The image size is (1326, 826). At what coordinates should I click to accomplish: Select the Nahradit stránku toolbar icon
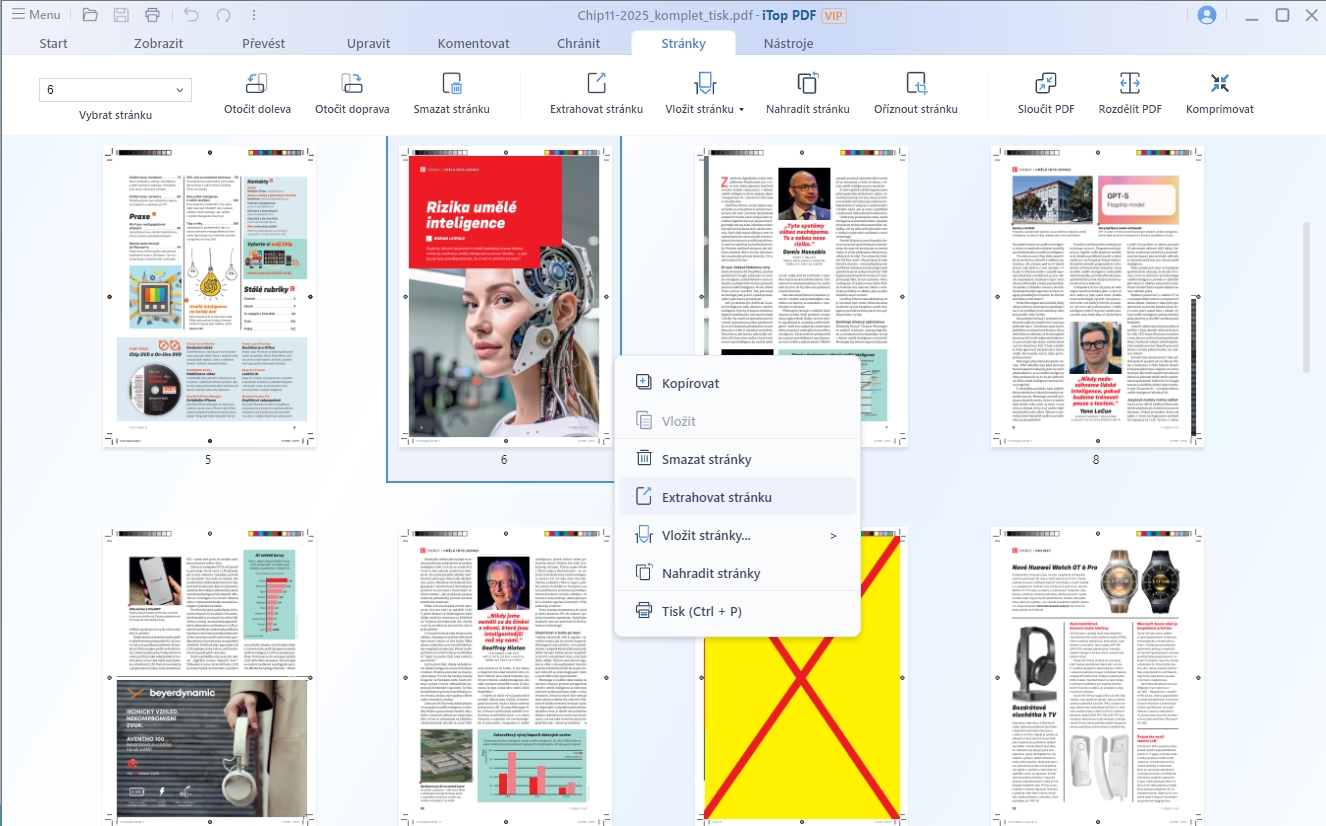tap(807, 84)
